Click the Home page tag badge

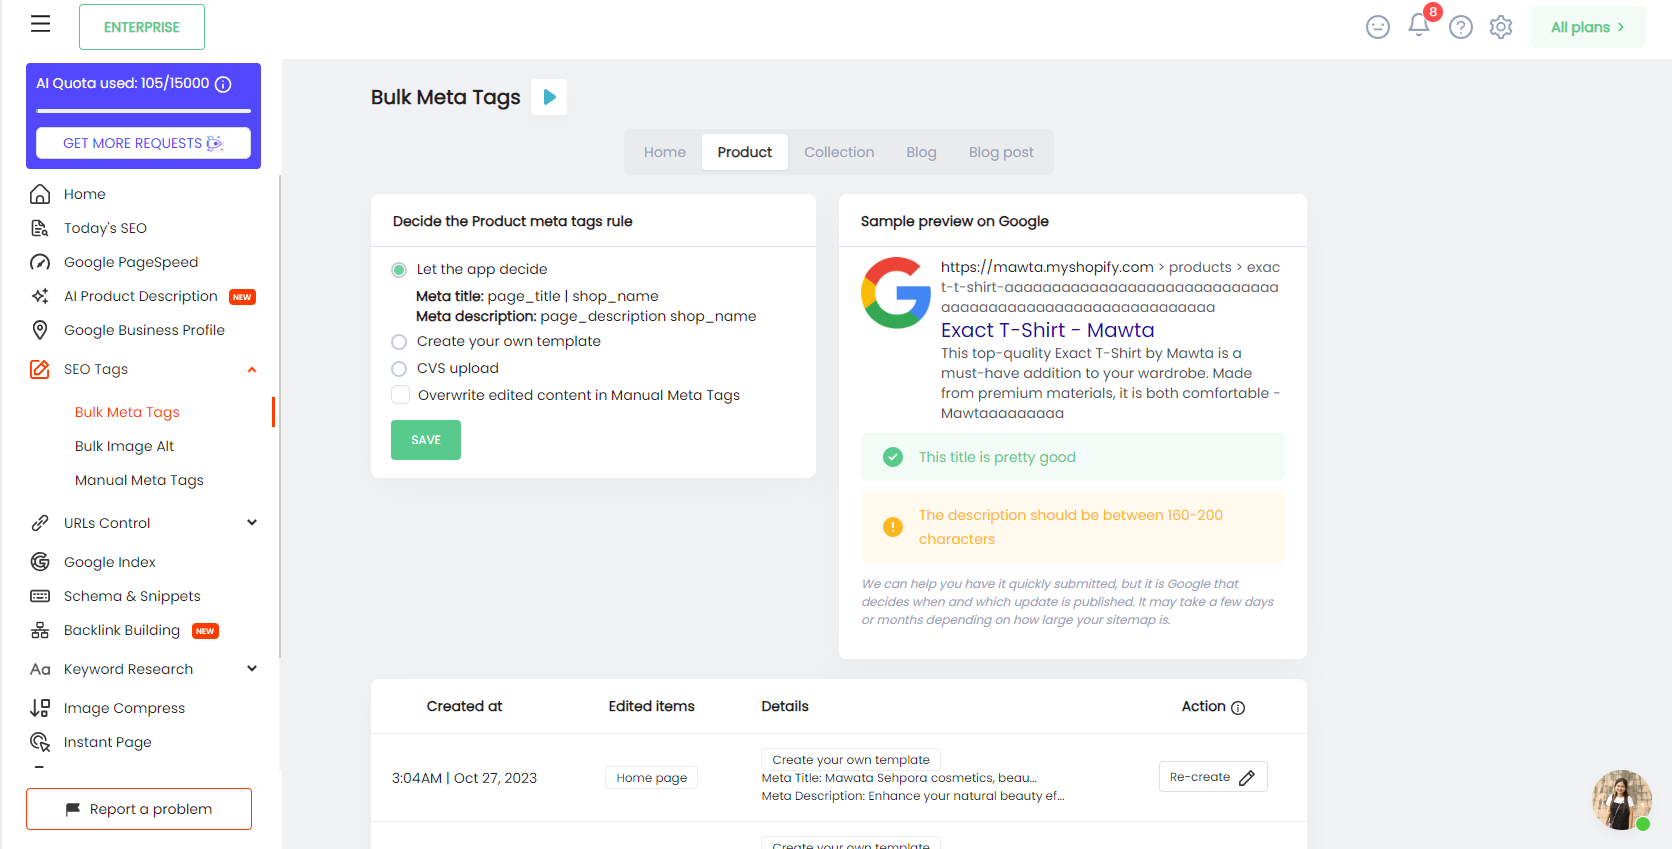pos(651,778)
